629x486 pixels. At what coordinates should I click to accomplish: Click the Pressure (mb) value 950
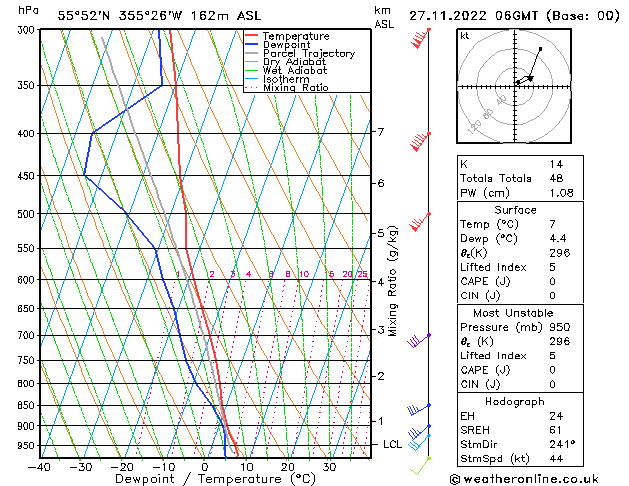click(560, 327)
